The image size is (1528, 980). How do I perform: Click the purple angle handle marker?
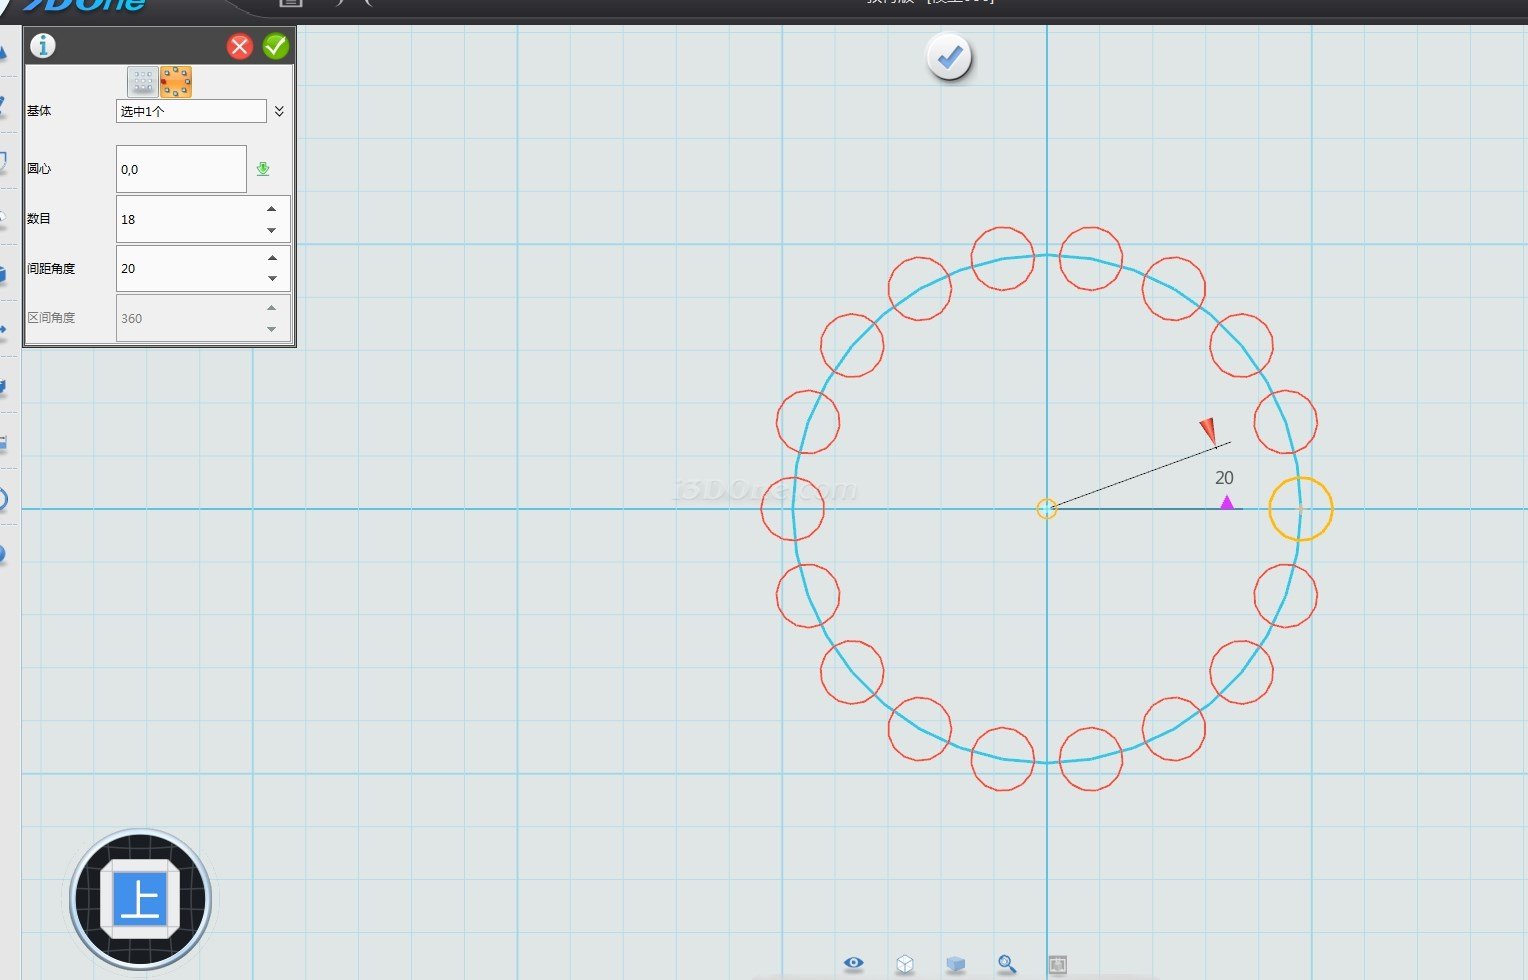(1227, 503)
